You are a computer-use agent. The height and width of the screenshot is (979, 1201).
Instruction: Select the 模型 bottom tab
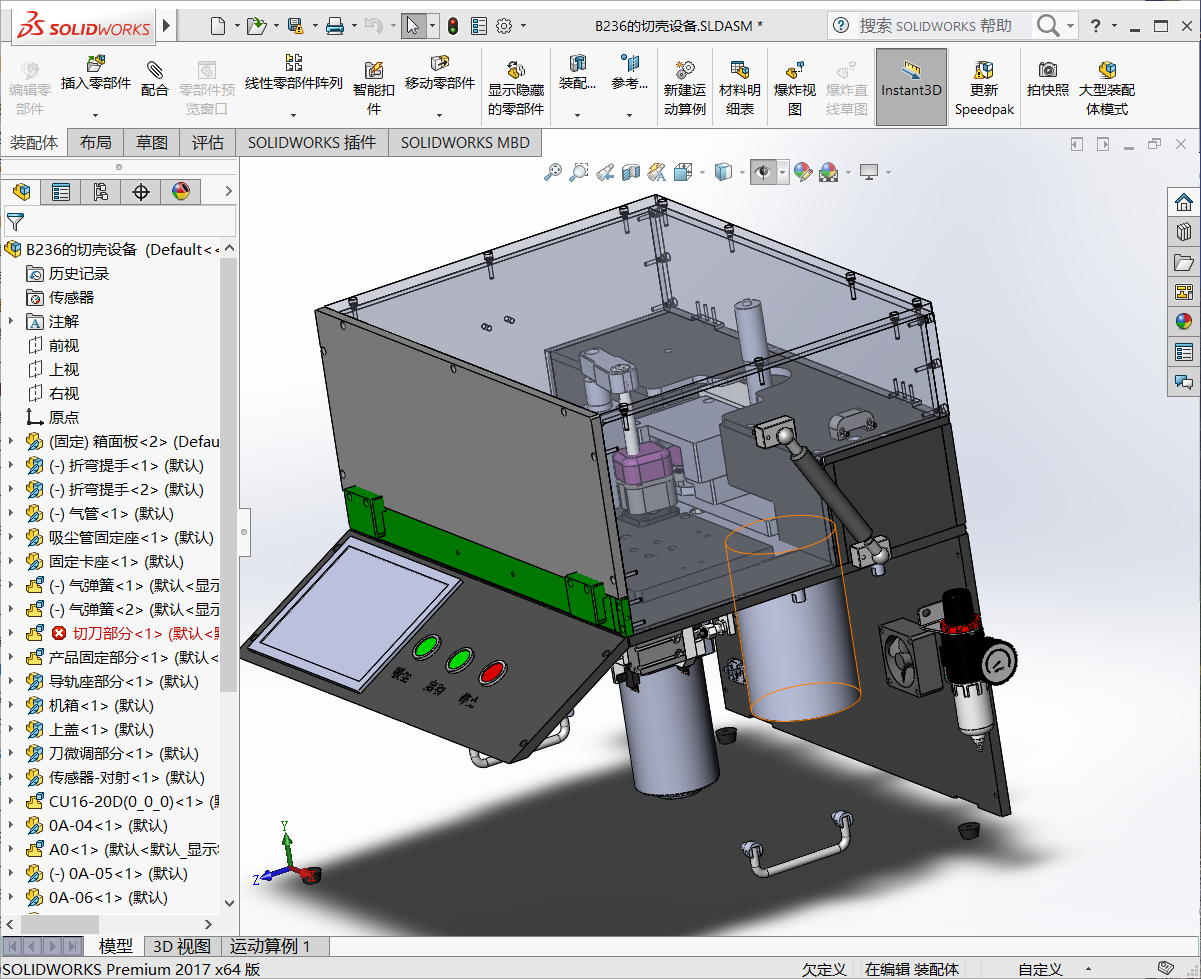[115, 946]
